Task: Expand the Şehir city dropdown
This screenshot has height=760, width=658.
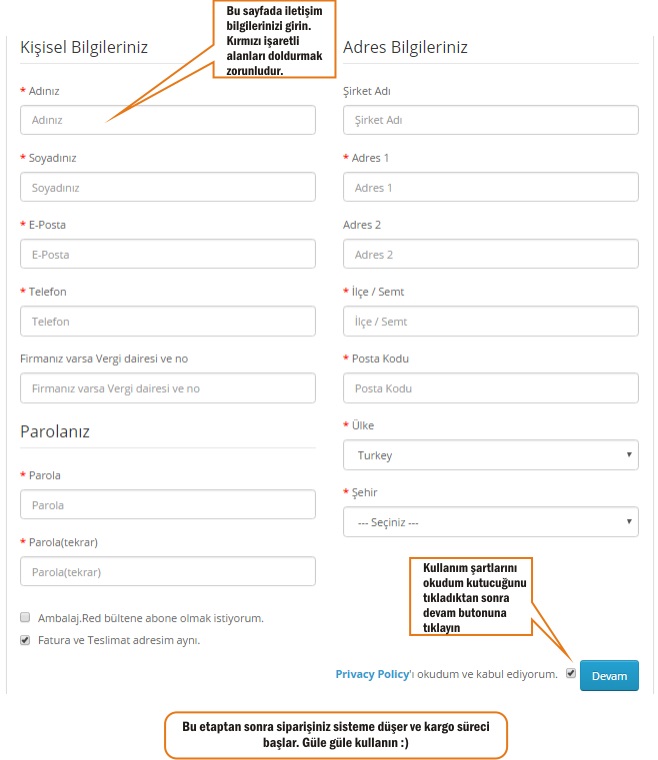Action: [490, 522]
